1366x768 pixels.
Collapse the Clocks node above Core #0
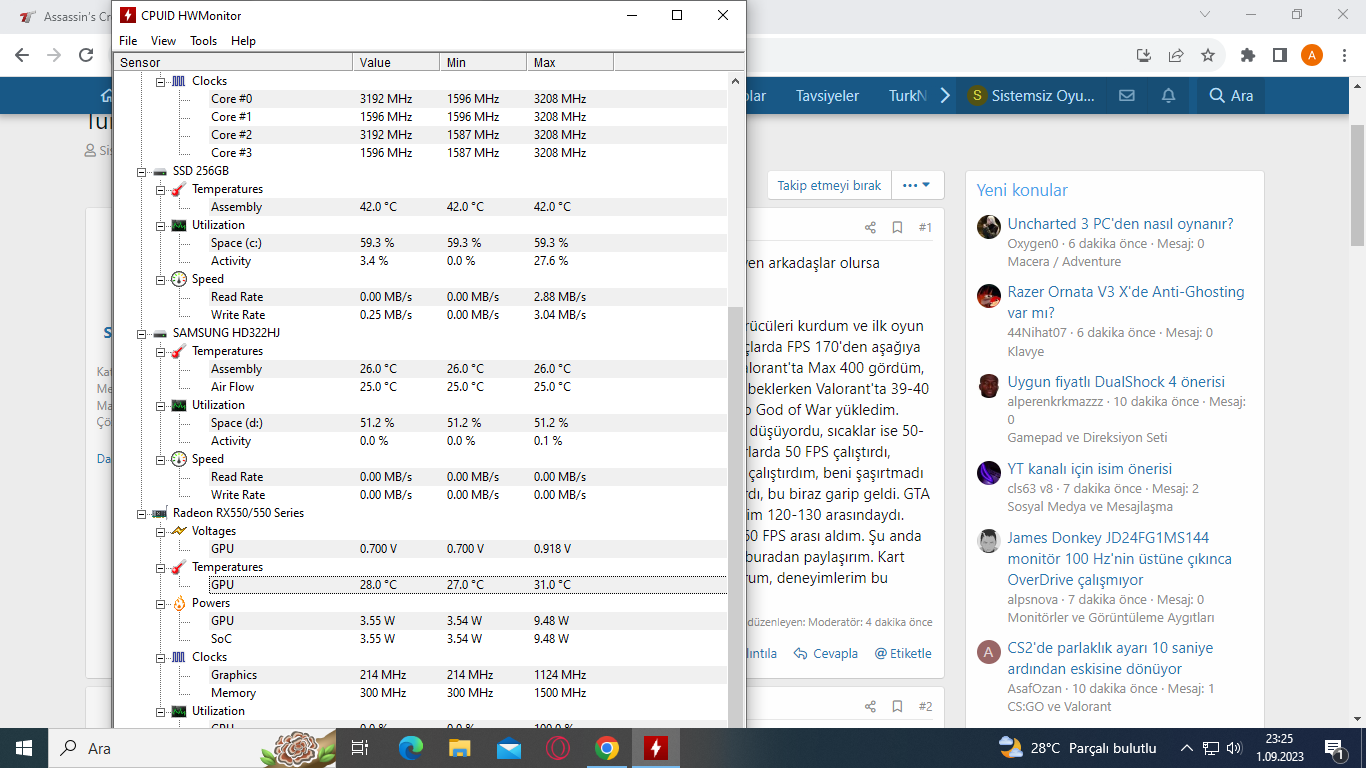coord(161,81)
